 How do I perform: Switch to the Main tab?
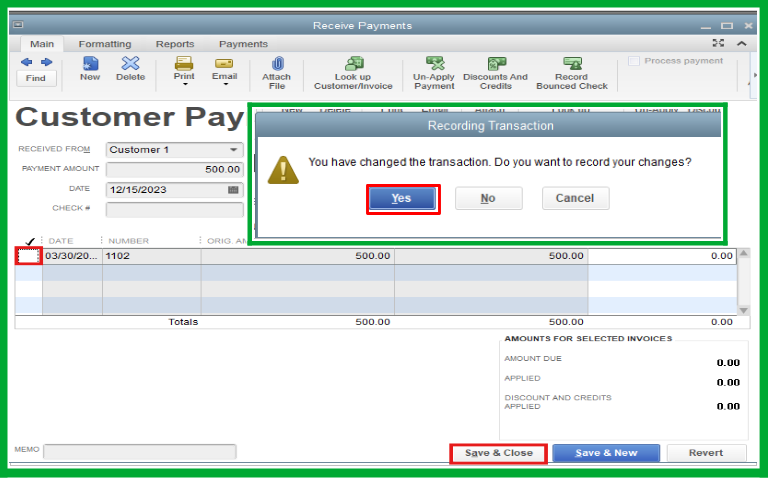coord(42,44)
